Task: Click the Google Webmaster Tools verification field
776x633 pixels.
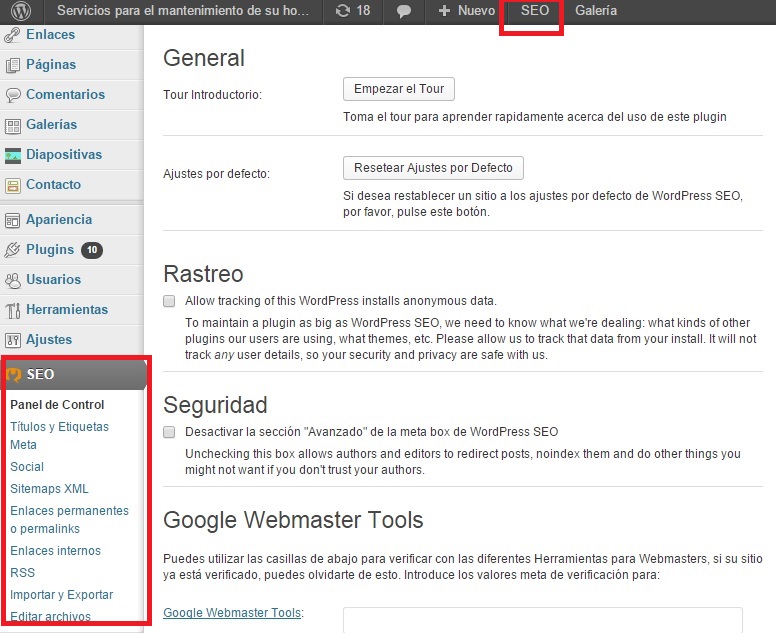Action: 542,620
